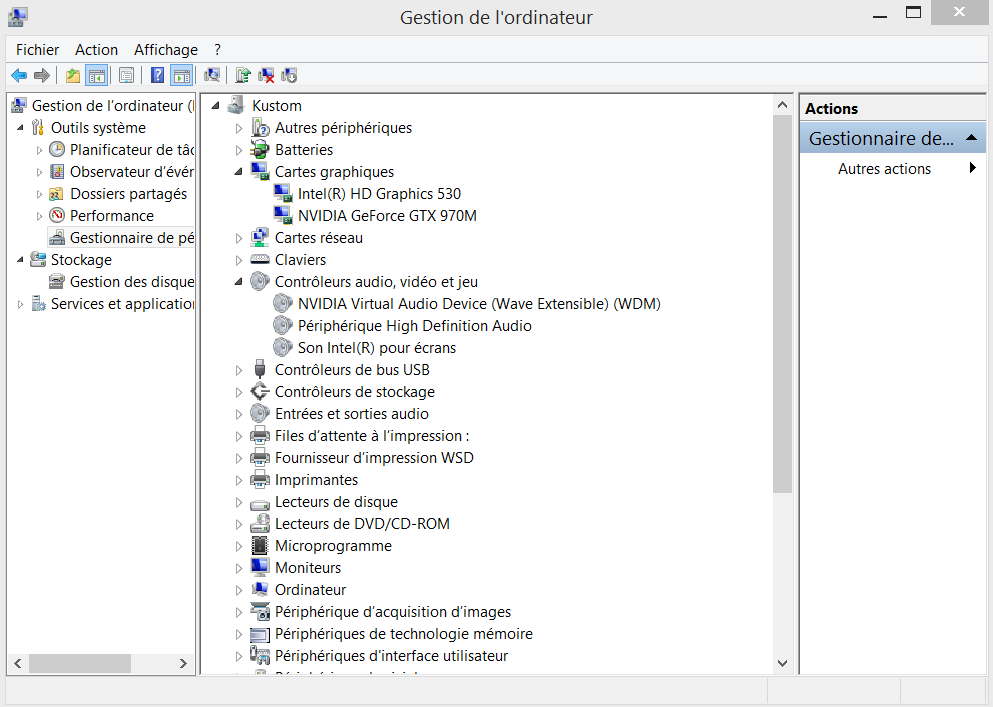Viewport: 993px width, 707px height.
Task: Expand Observateur d'événements node arrow
Action: [x=39, y=172]
